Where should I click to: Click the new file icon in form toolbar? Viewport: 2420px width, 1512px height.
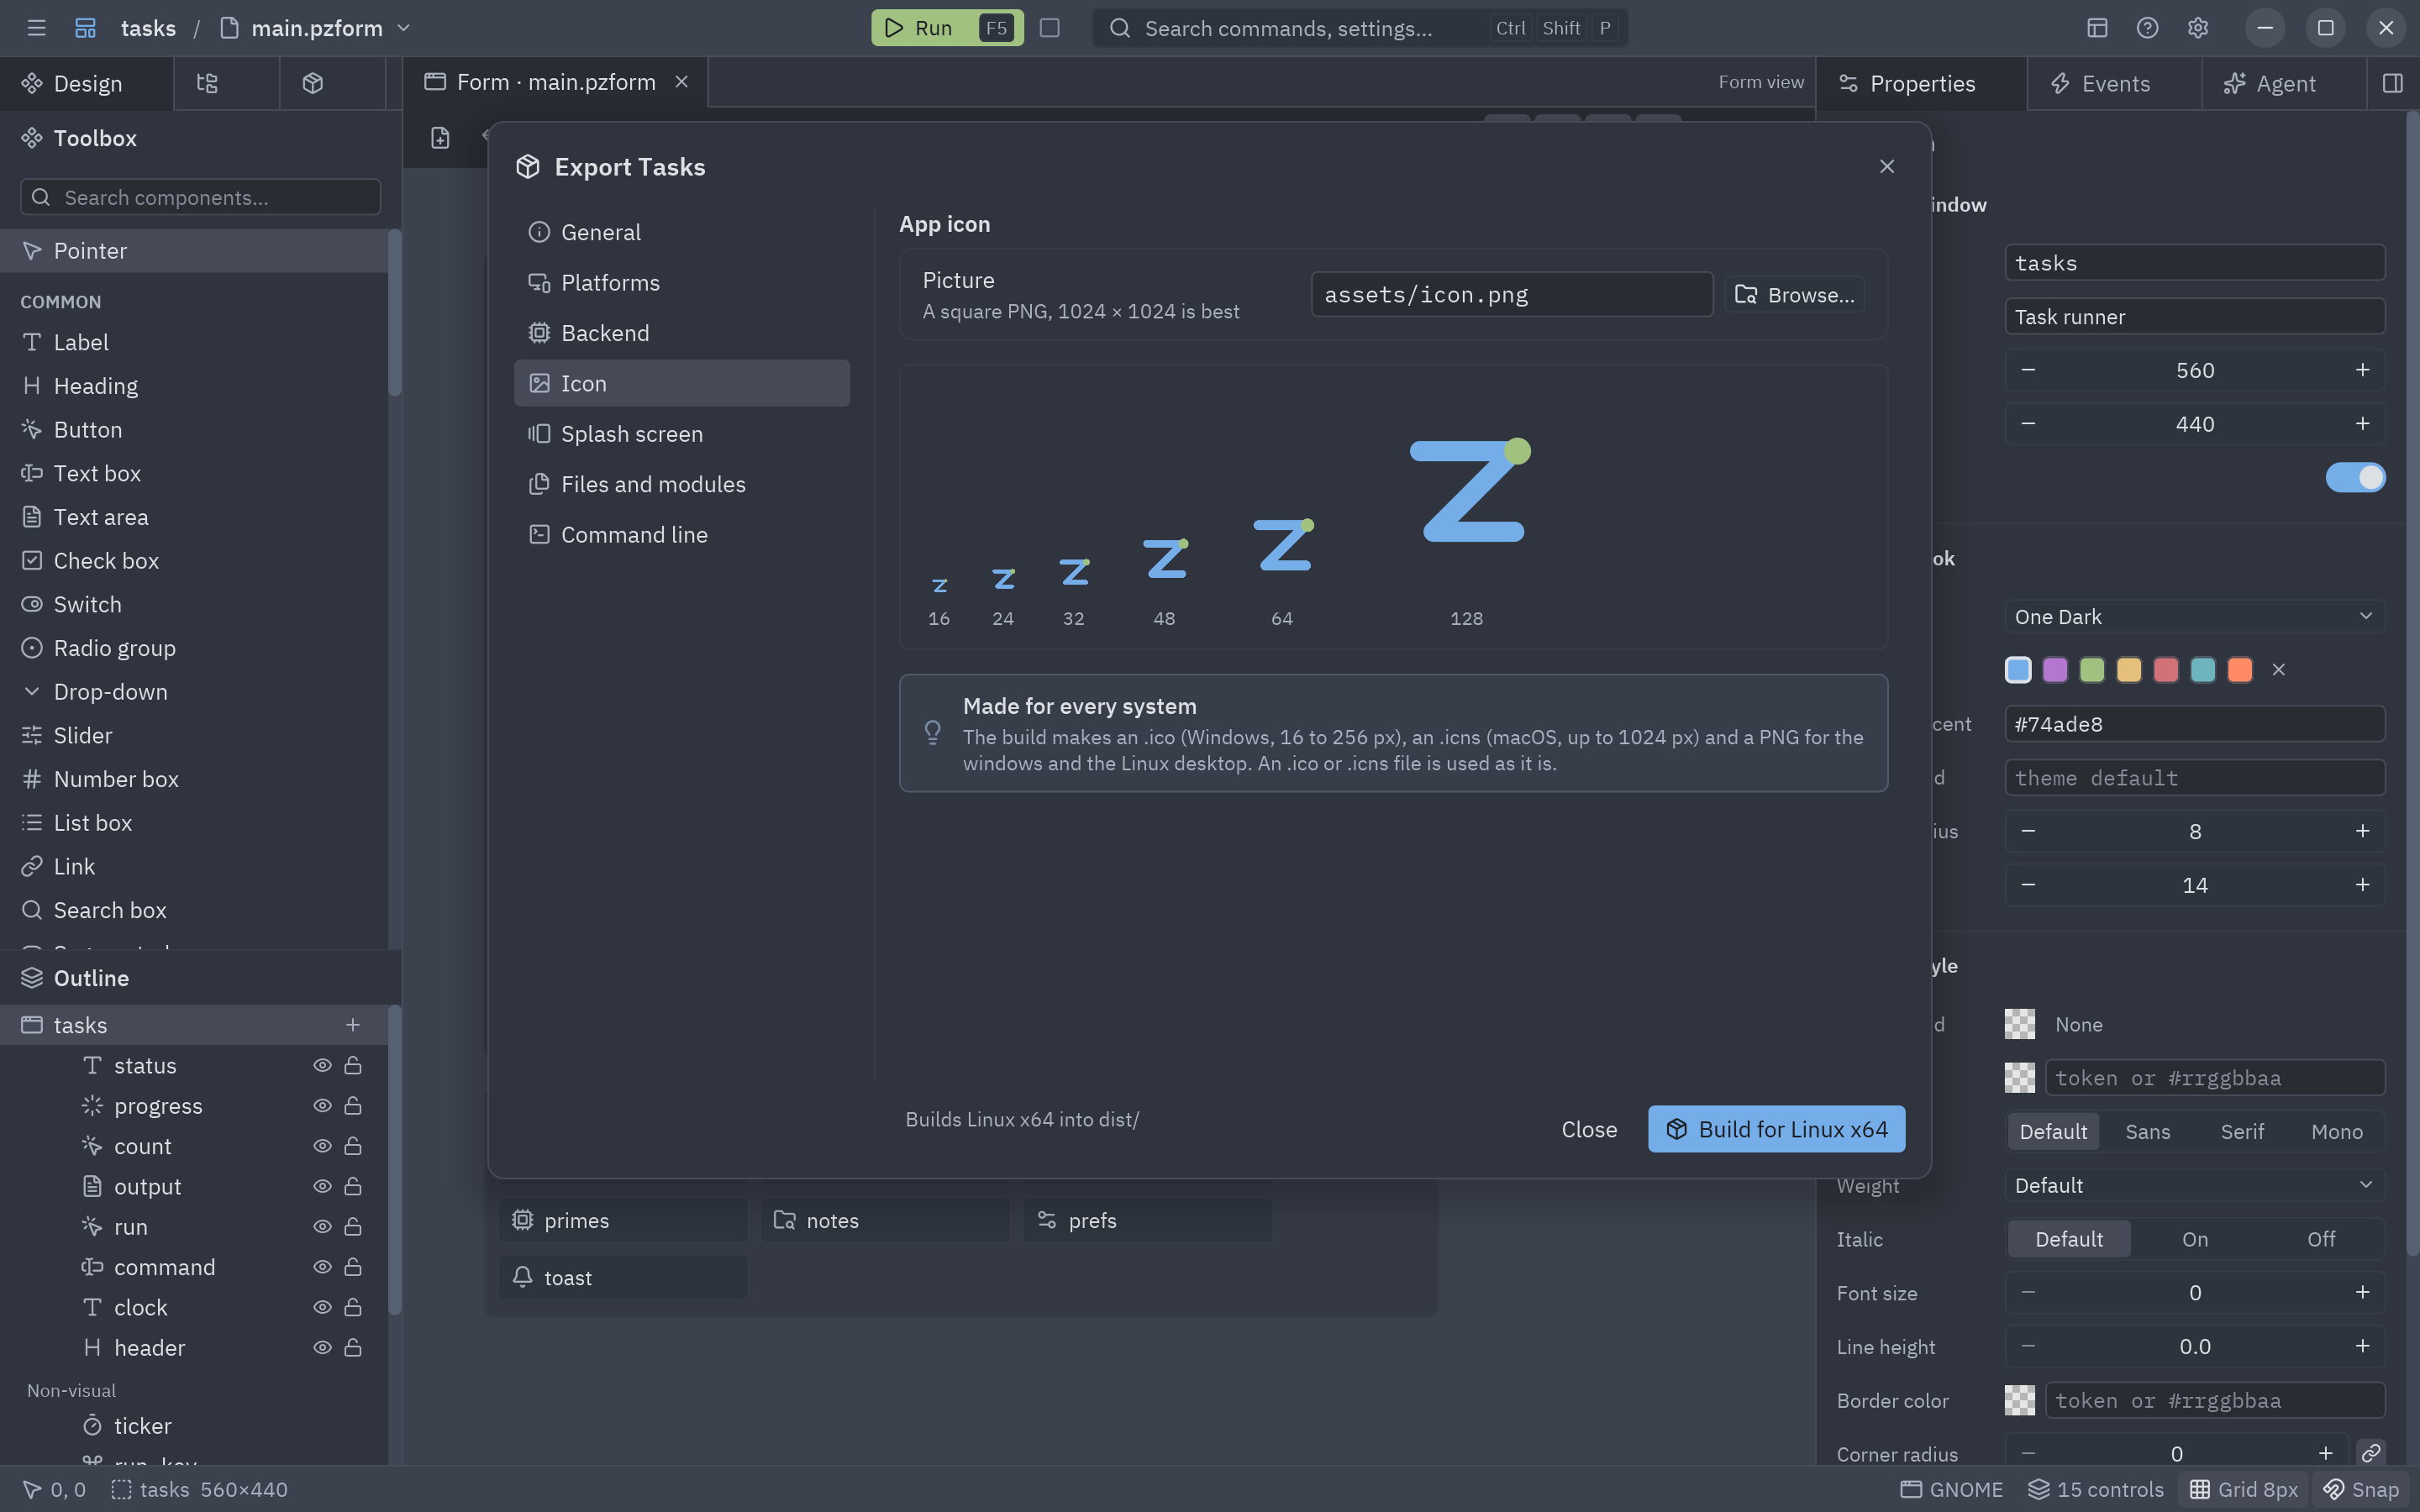coord(440,138)
